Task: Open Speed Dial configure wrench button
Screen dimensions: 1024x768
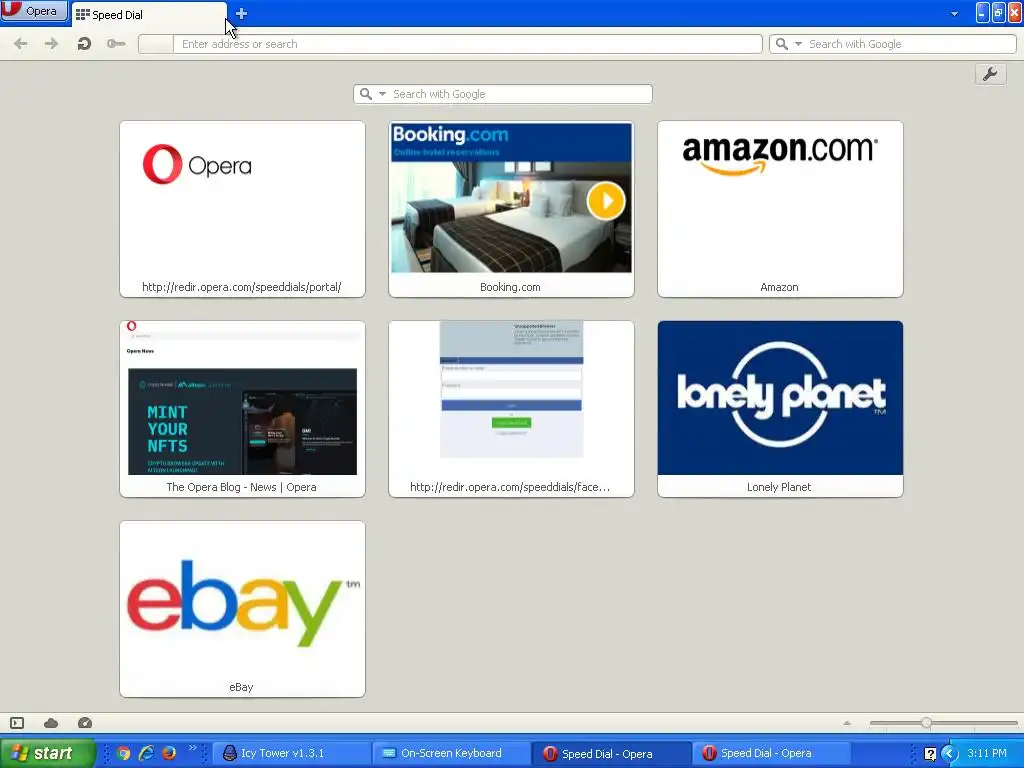Action: [990, 74]
